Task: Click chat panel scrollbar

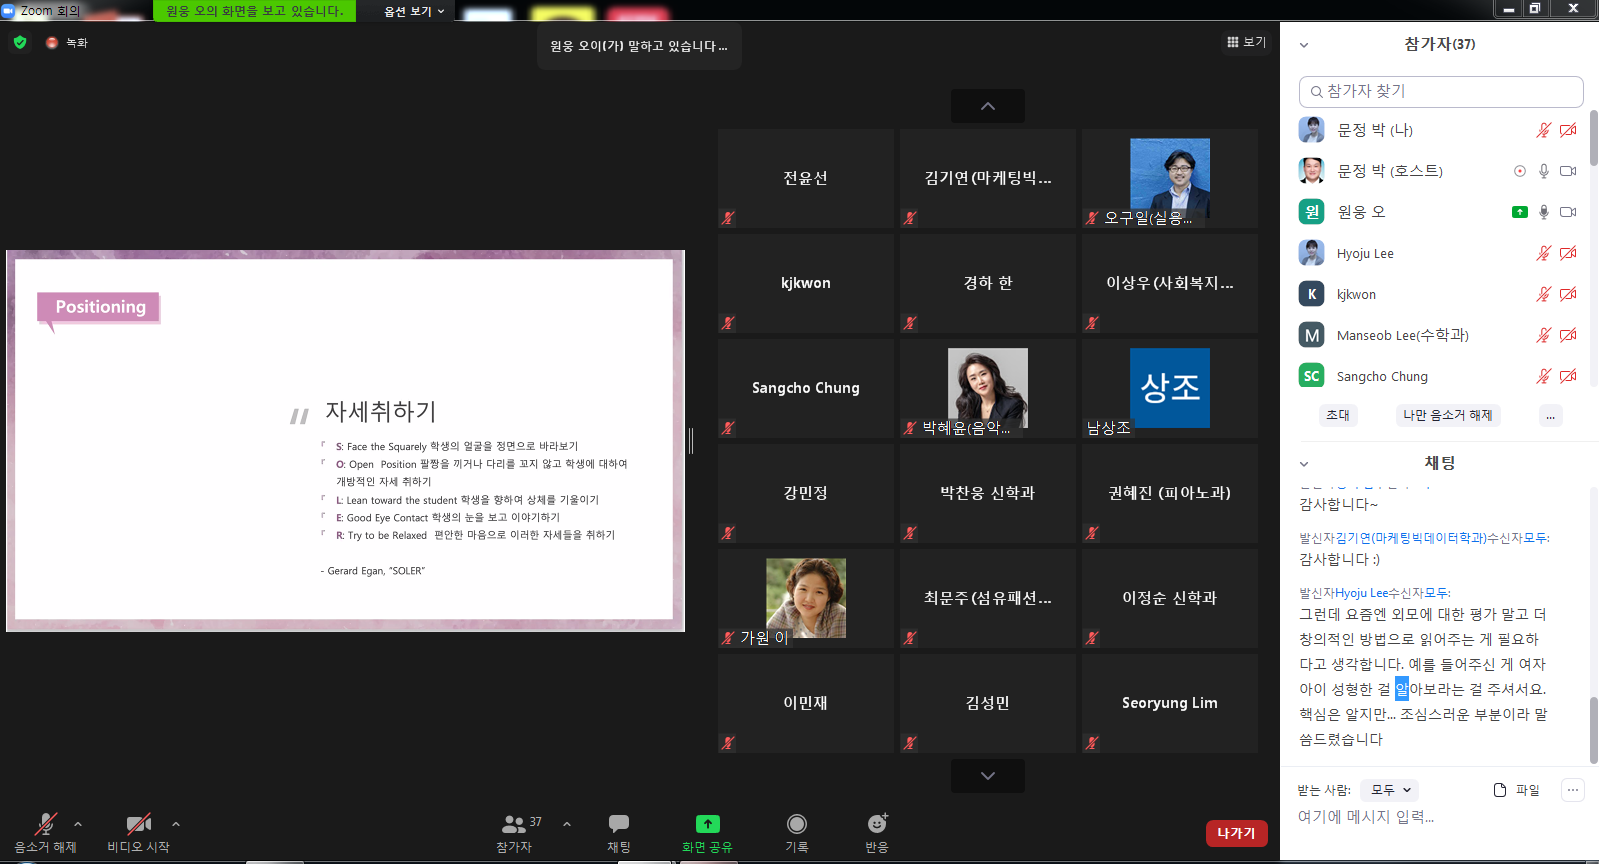Action: 1593,730
